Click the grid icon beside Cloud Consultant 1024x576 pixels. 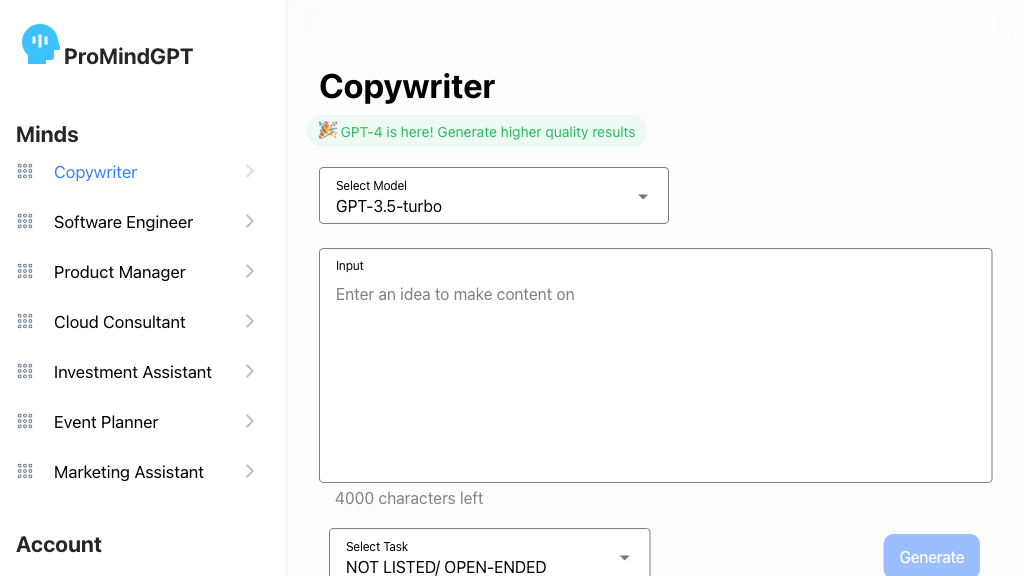tap(25, 322)
